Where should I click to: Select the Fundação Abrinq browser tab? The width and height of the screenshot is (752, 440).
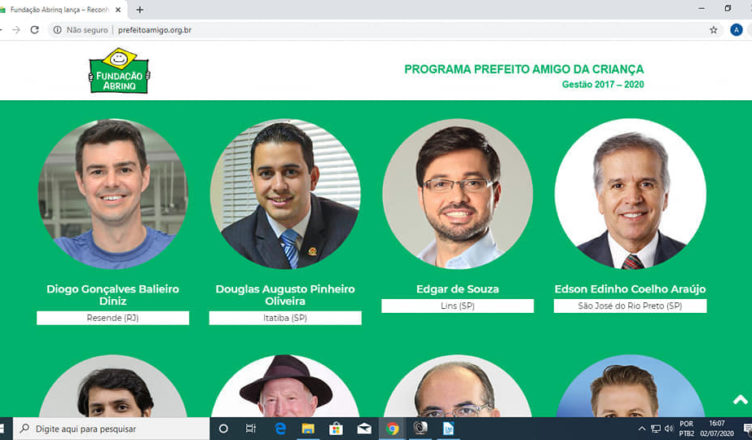(60, 9)
